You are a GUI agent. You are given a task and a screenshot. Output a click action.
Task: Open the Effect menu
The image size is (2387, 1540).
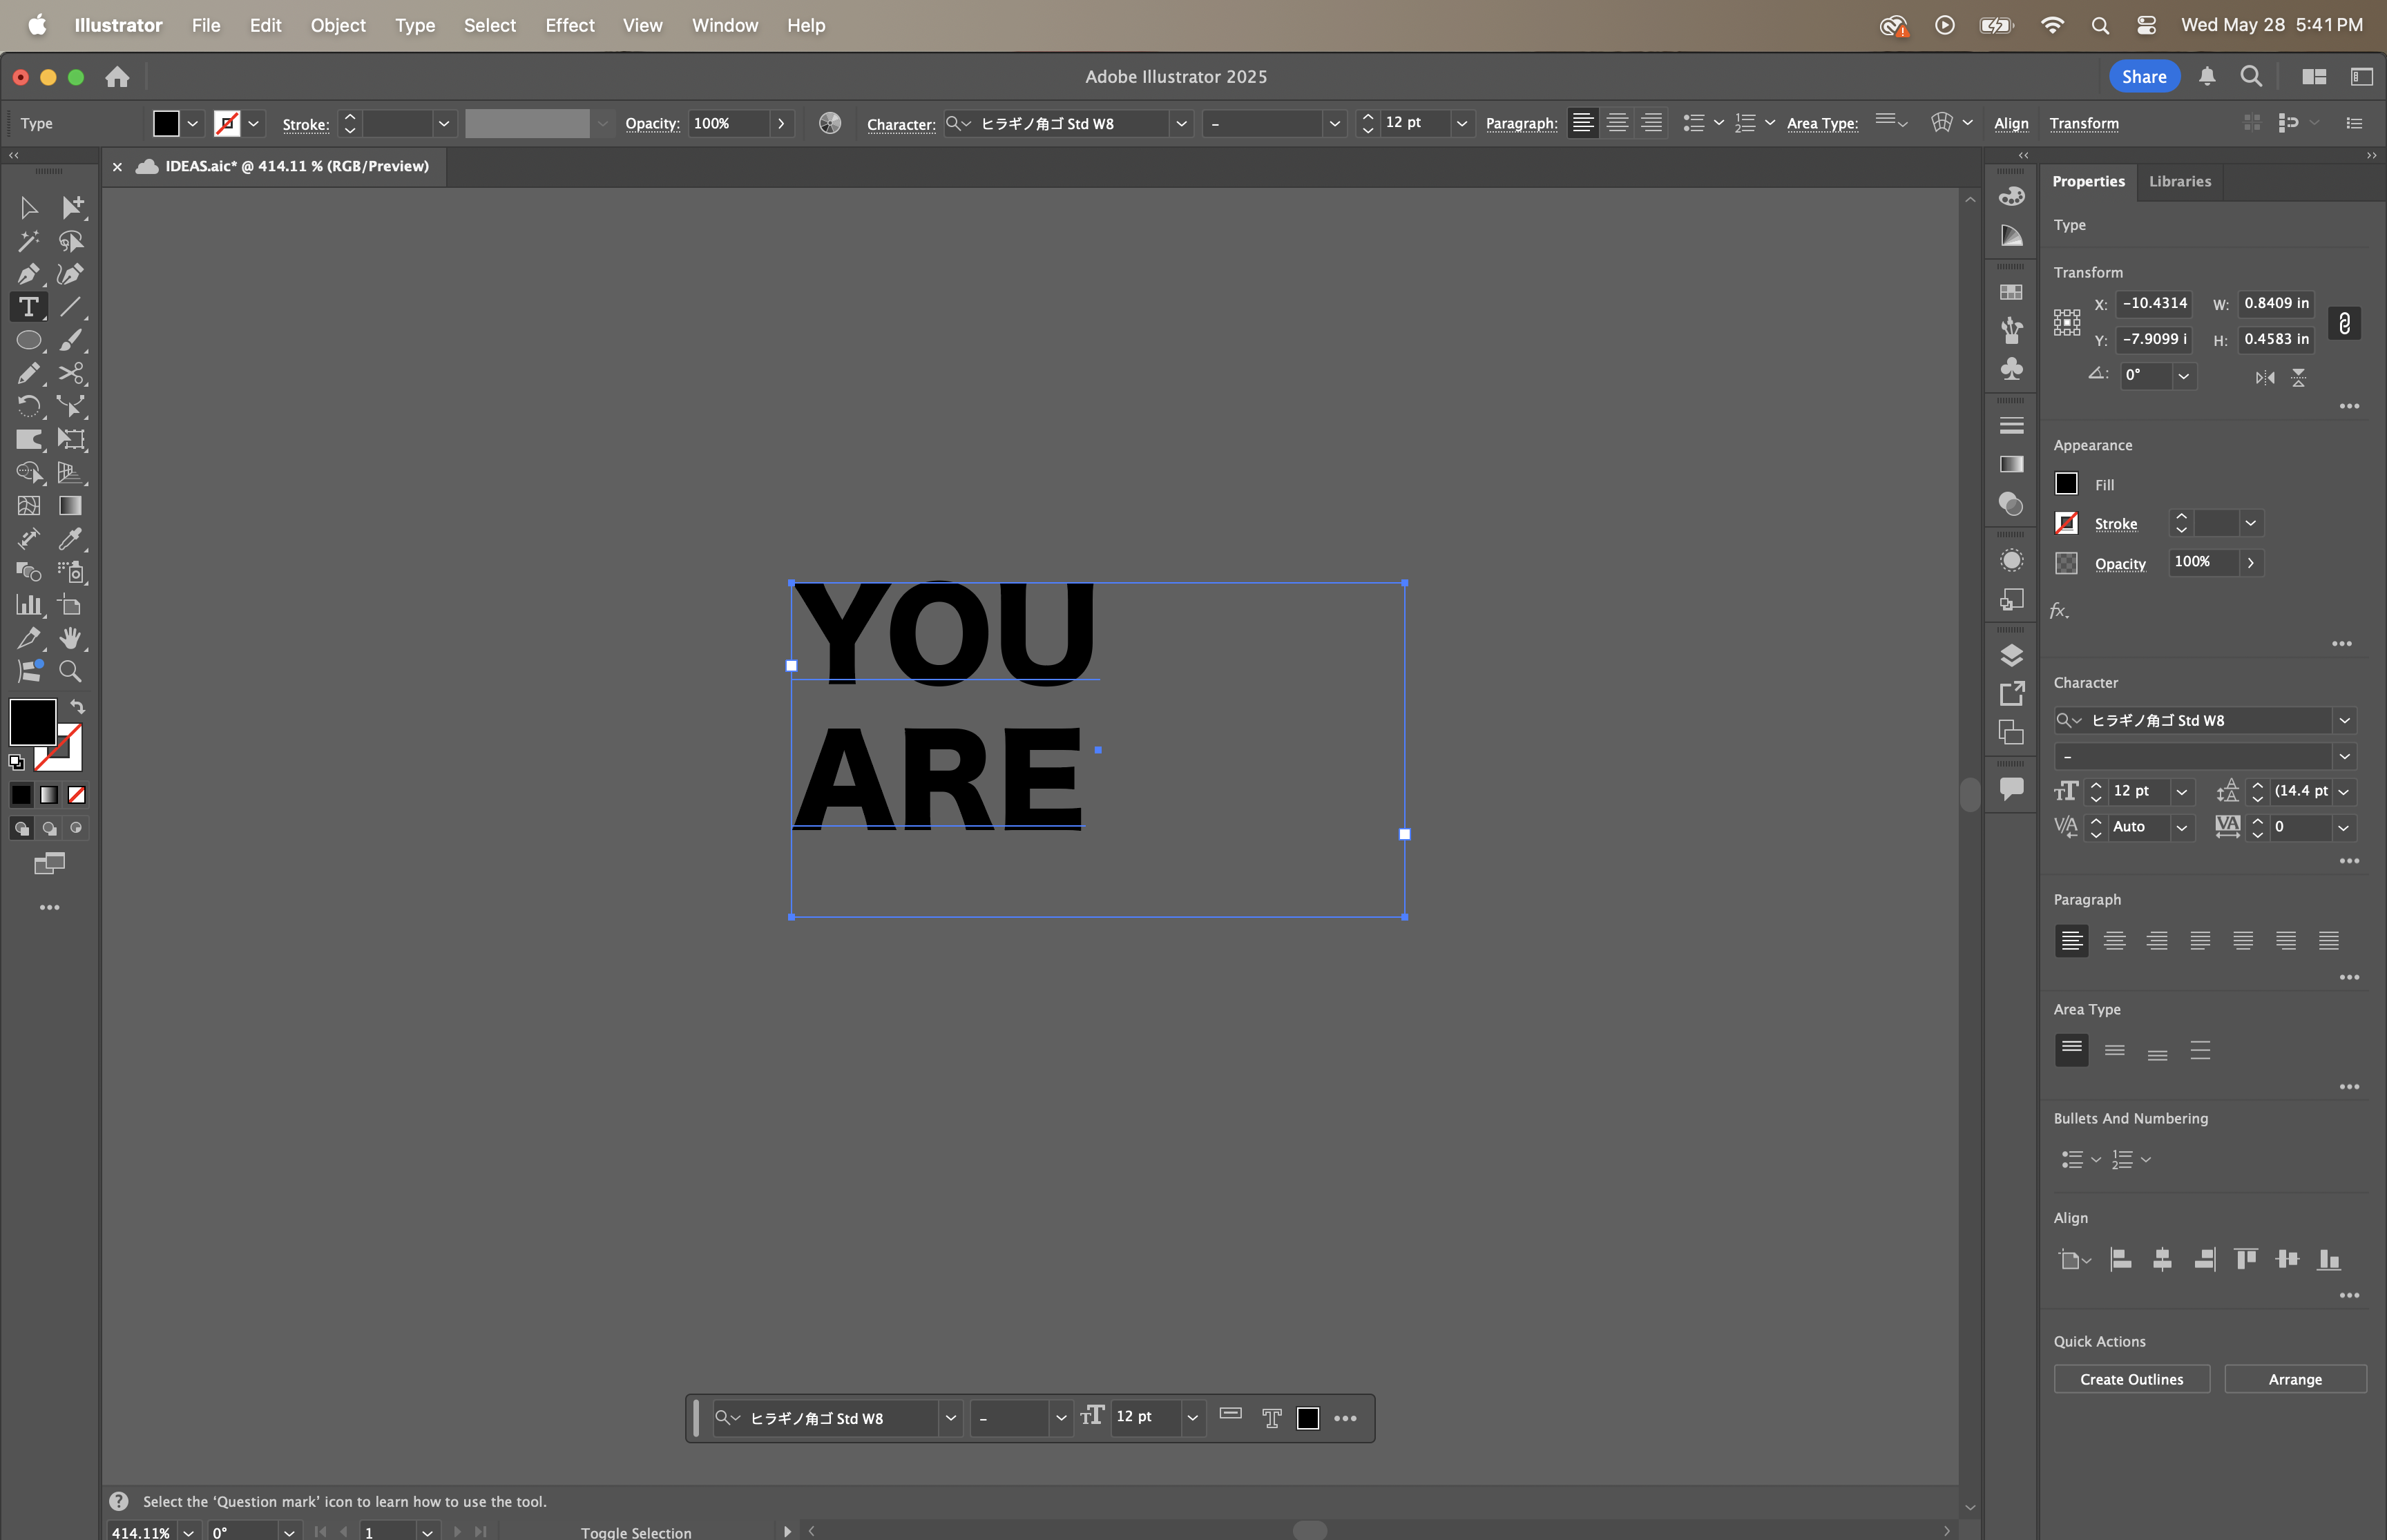[569, 25]
